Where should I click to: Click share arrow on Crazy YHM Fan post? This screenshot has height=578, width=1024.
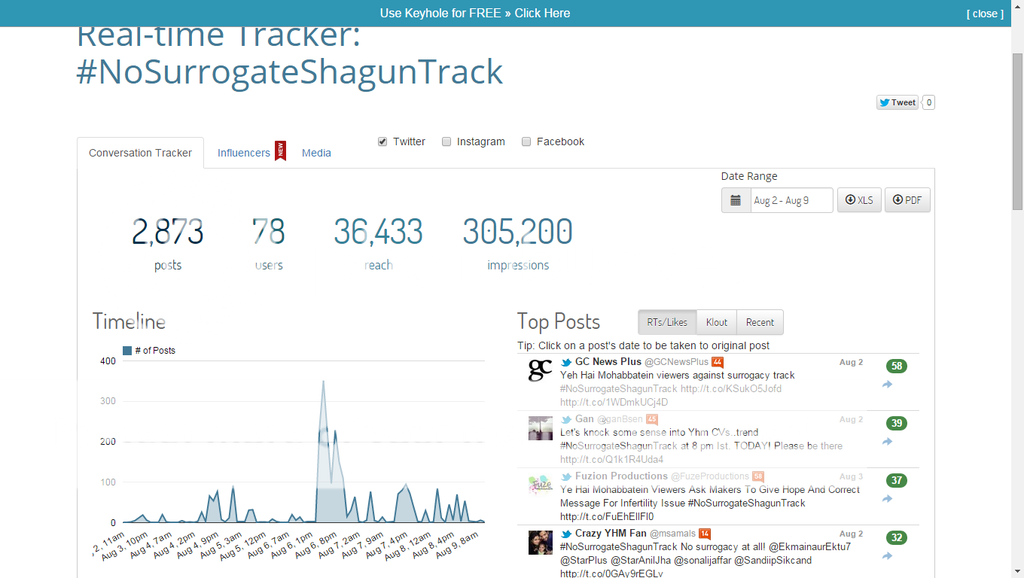coord(887,556)
